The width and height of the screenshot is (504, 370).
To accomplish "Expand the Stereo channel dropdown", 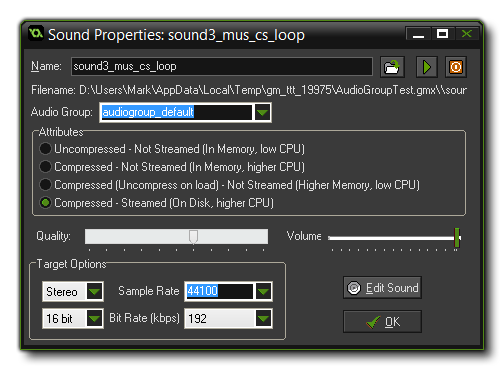I will [x=94, y=291].
